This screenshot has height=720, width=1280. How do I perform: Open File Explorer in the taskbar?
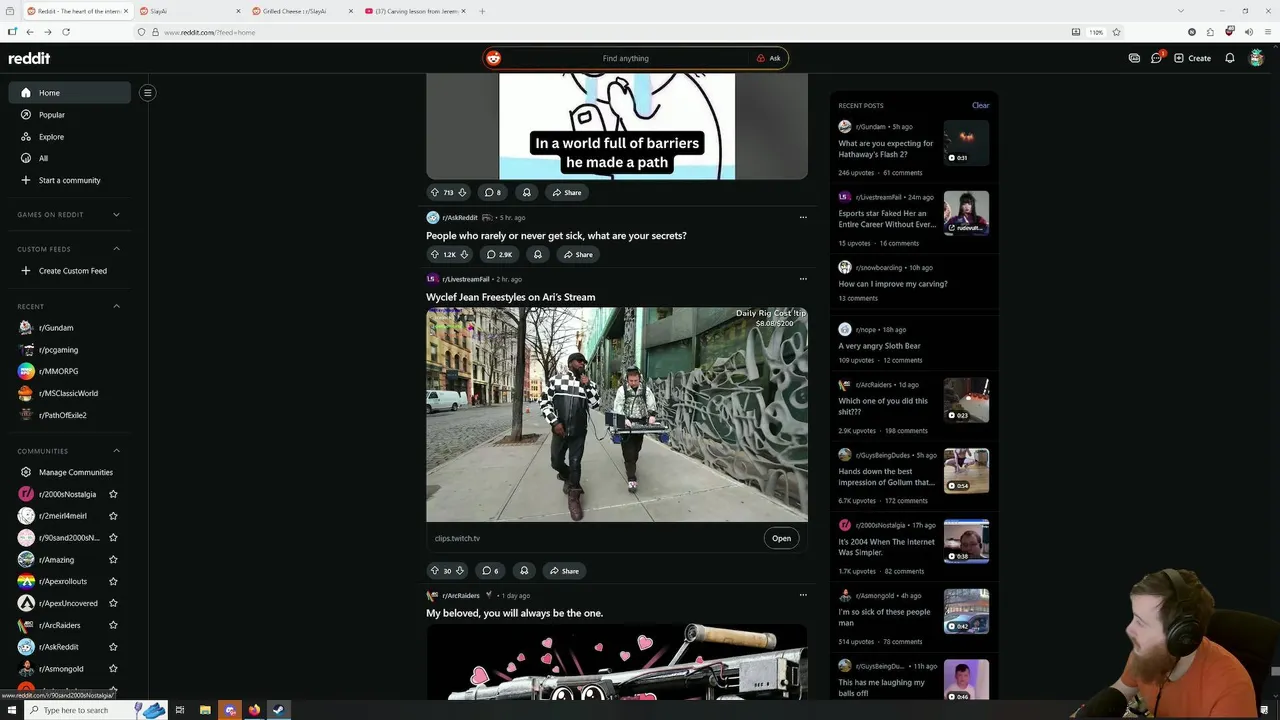[205, 710]
